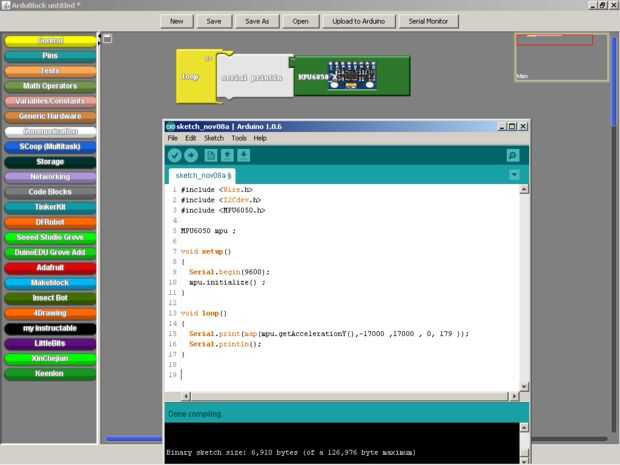Screen dimensions: 620x465
Task: Open the Insect Bot drawer
Action: click(x=50, y=298)
